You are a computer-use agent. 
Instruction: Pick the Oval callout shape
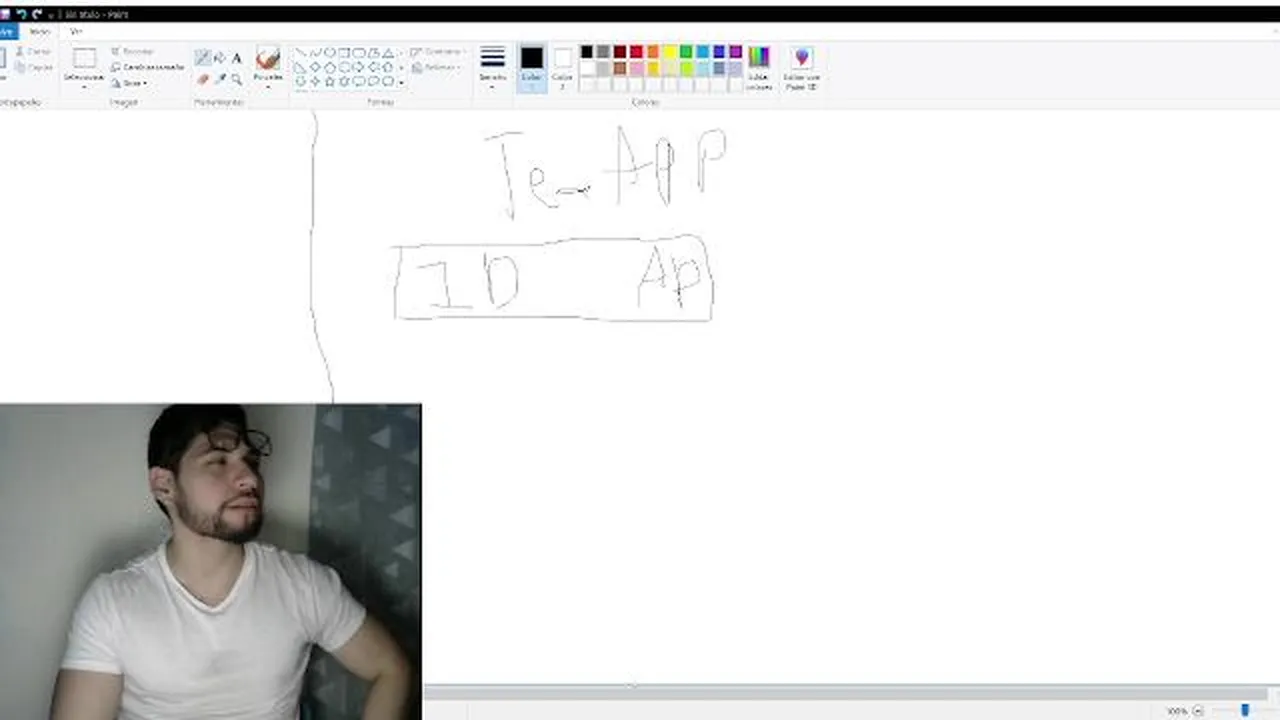click(x=373, y=81)
